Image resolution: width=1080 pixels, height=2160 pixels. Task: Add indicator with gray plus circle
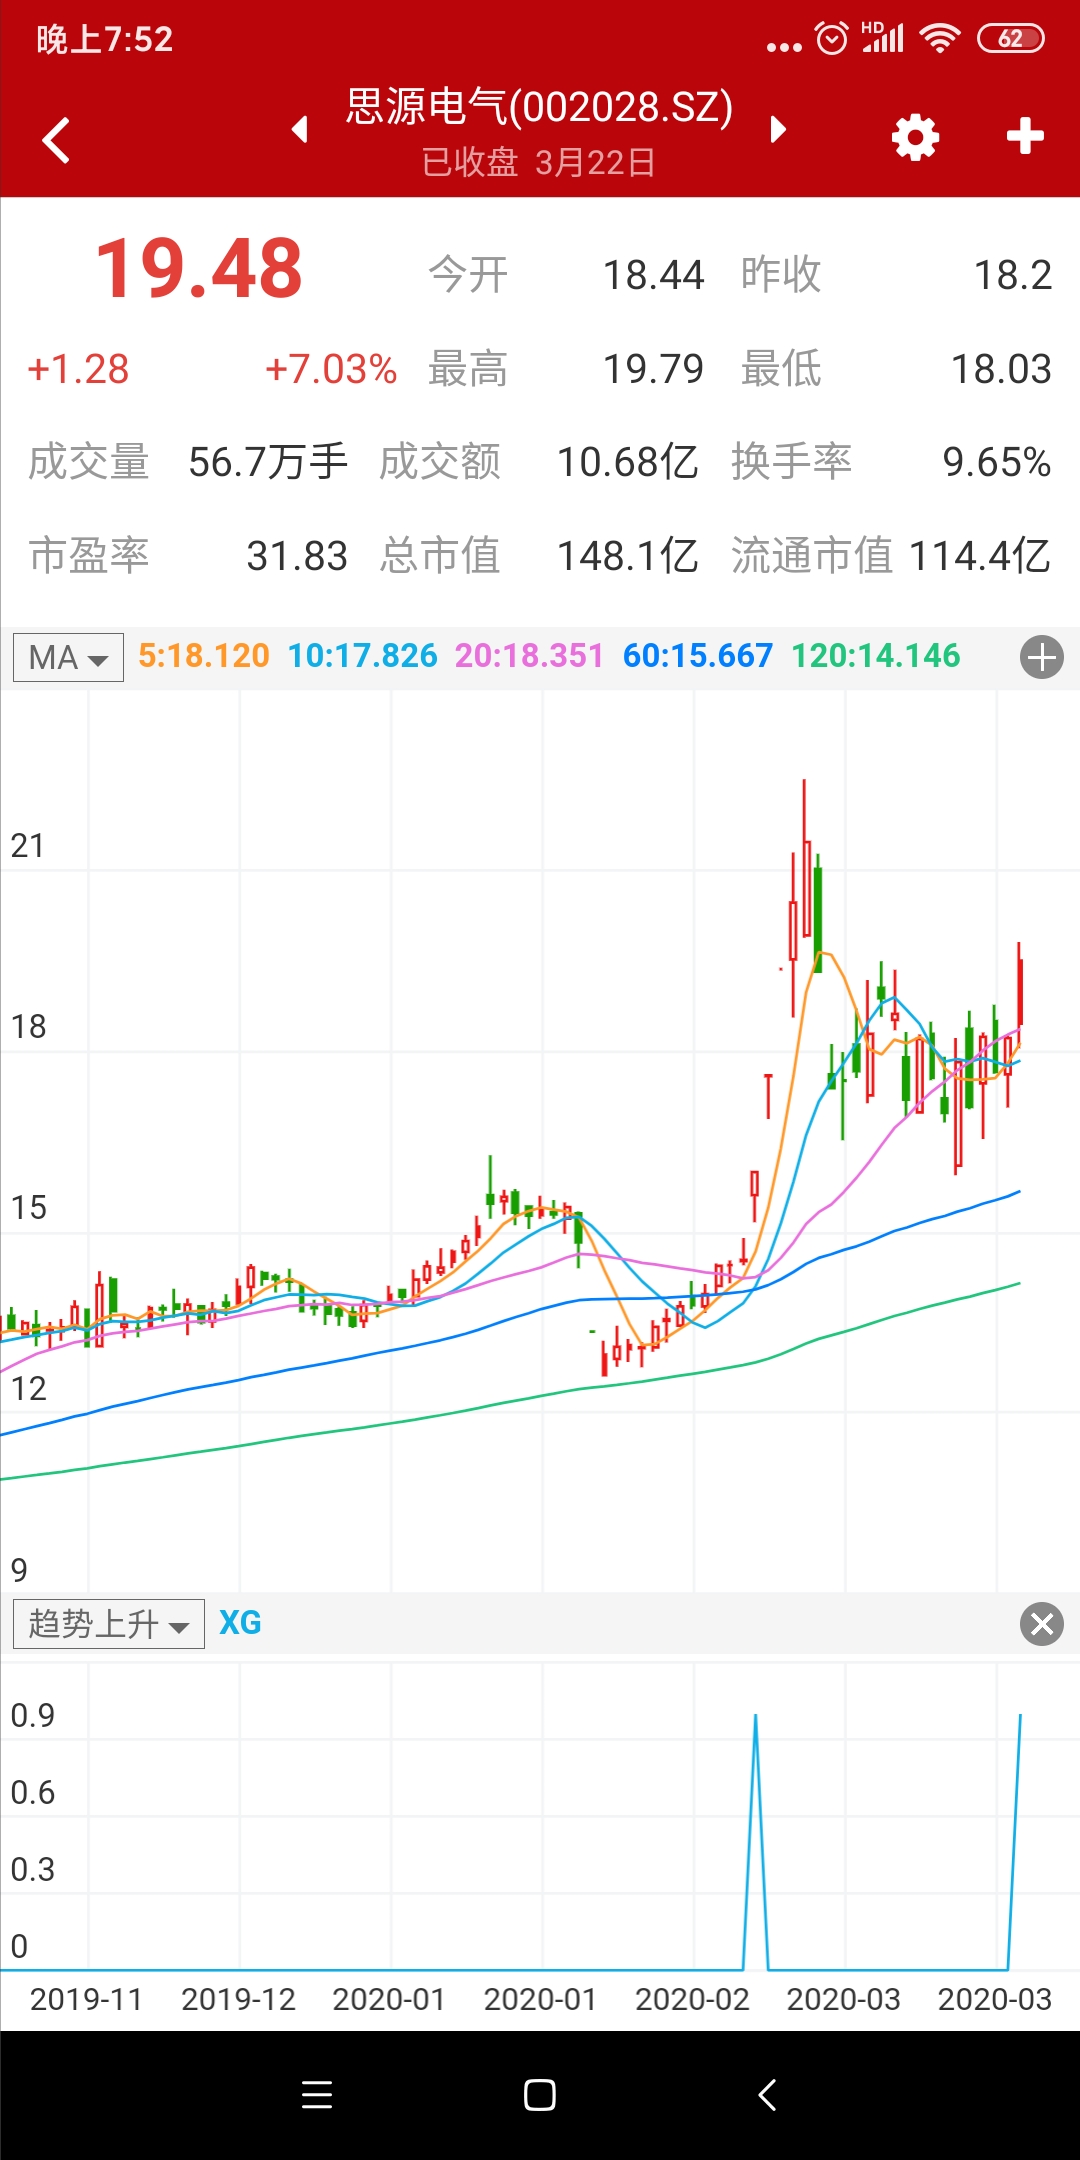1041,658
